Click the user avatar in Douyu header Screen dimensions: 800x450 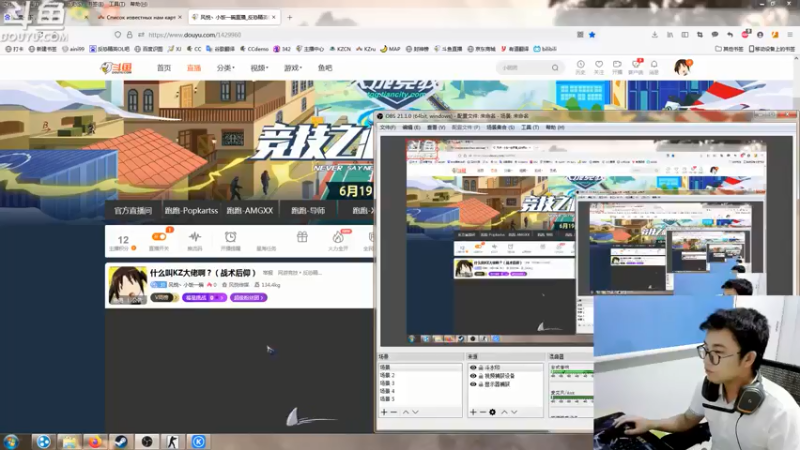[682, 67]
